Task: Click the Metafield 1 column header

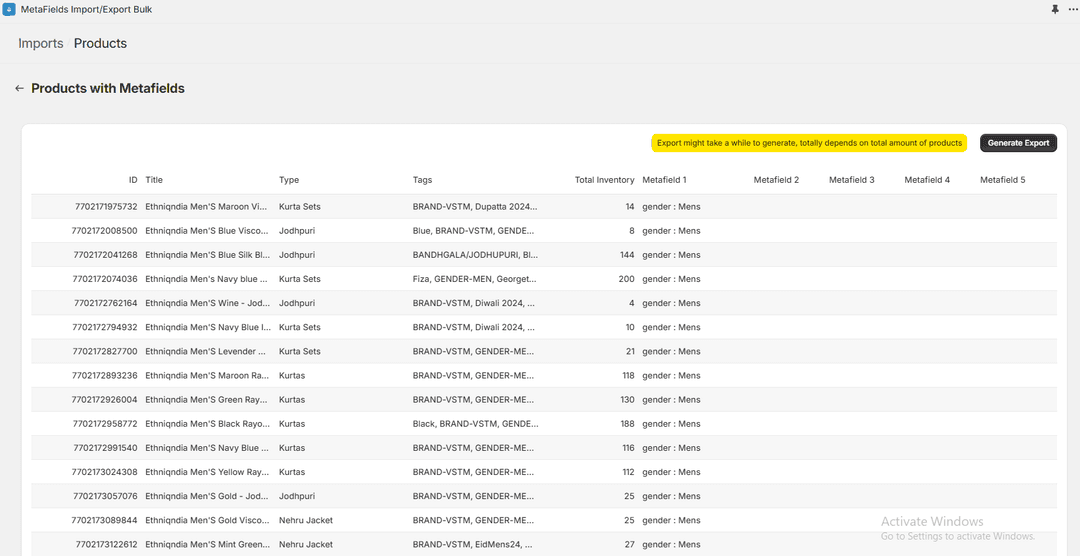Action: pos(665,180)
